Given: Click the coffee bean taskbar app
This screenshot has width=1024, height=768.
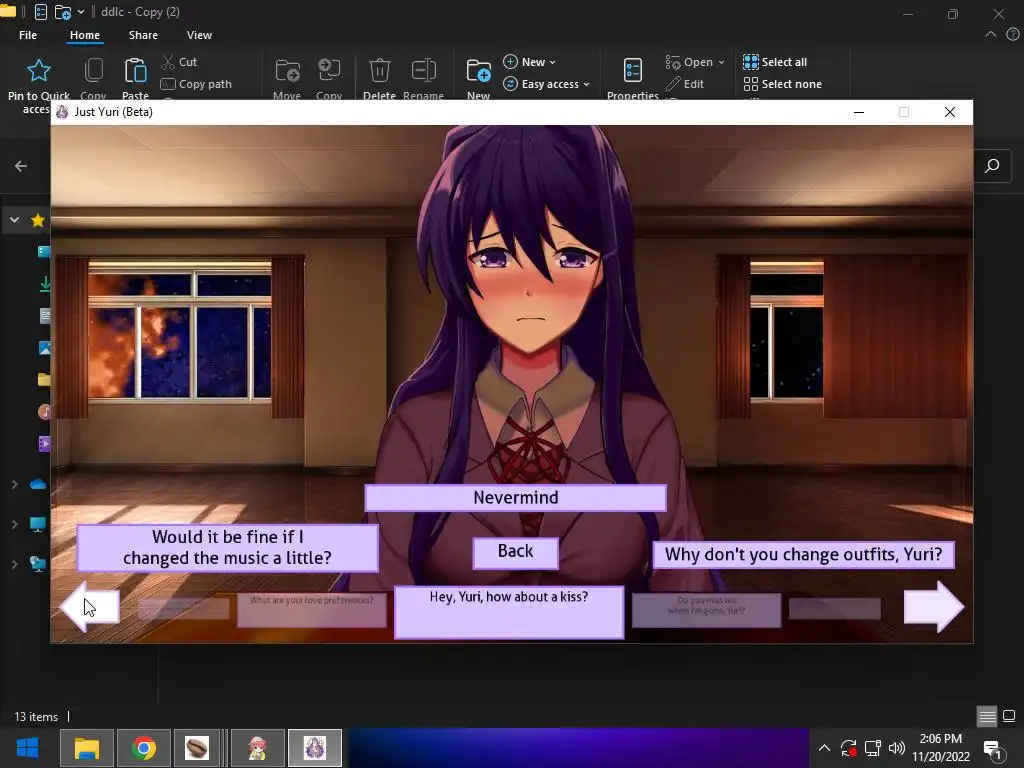Looking at the screenshot, I should click(x=196, y=748).
